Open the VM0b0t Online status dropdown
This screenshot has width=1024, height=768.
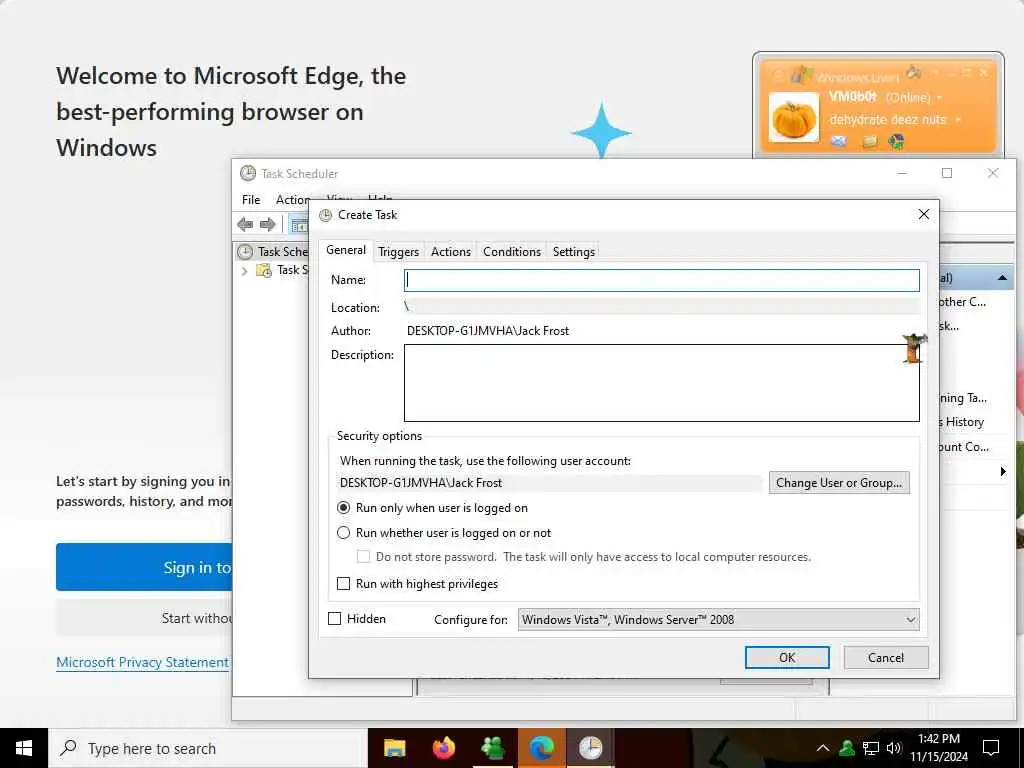point(940,98)
